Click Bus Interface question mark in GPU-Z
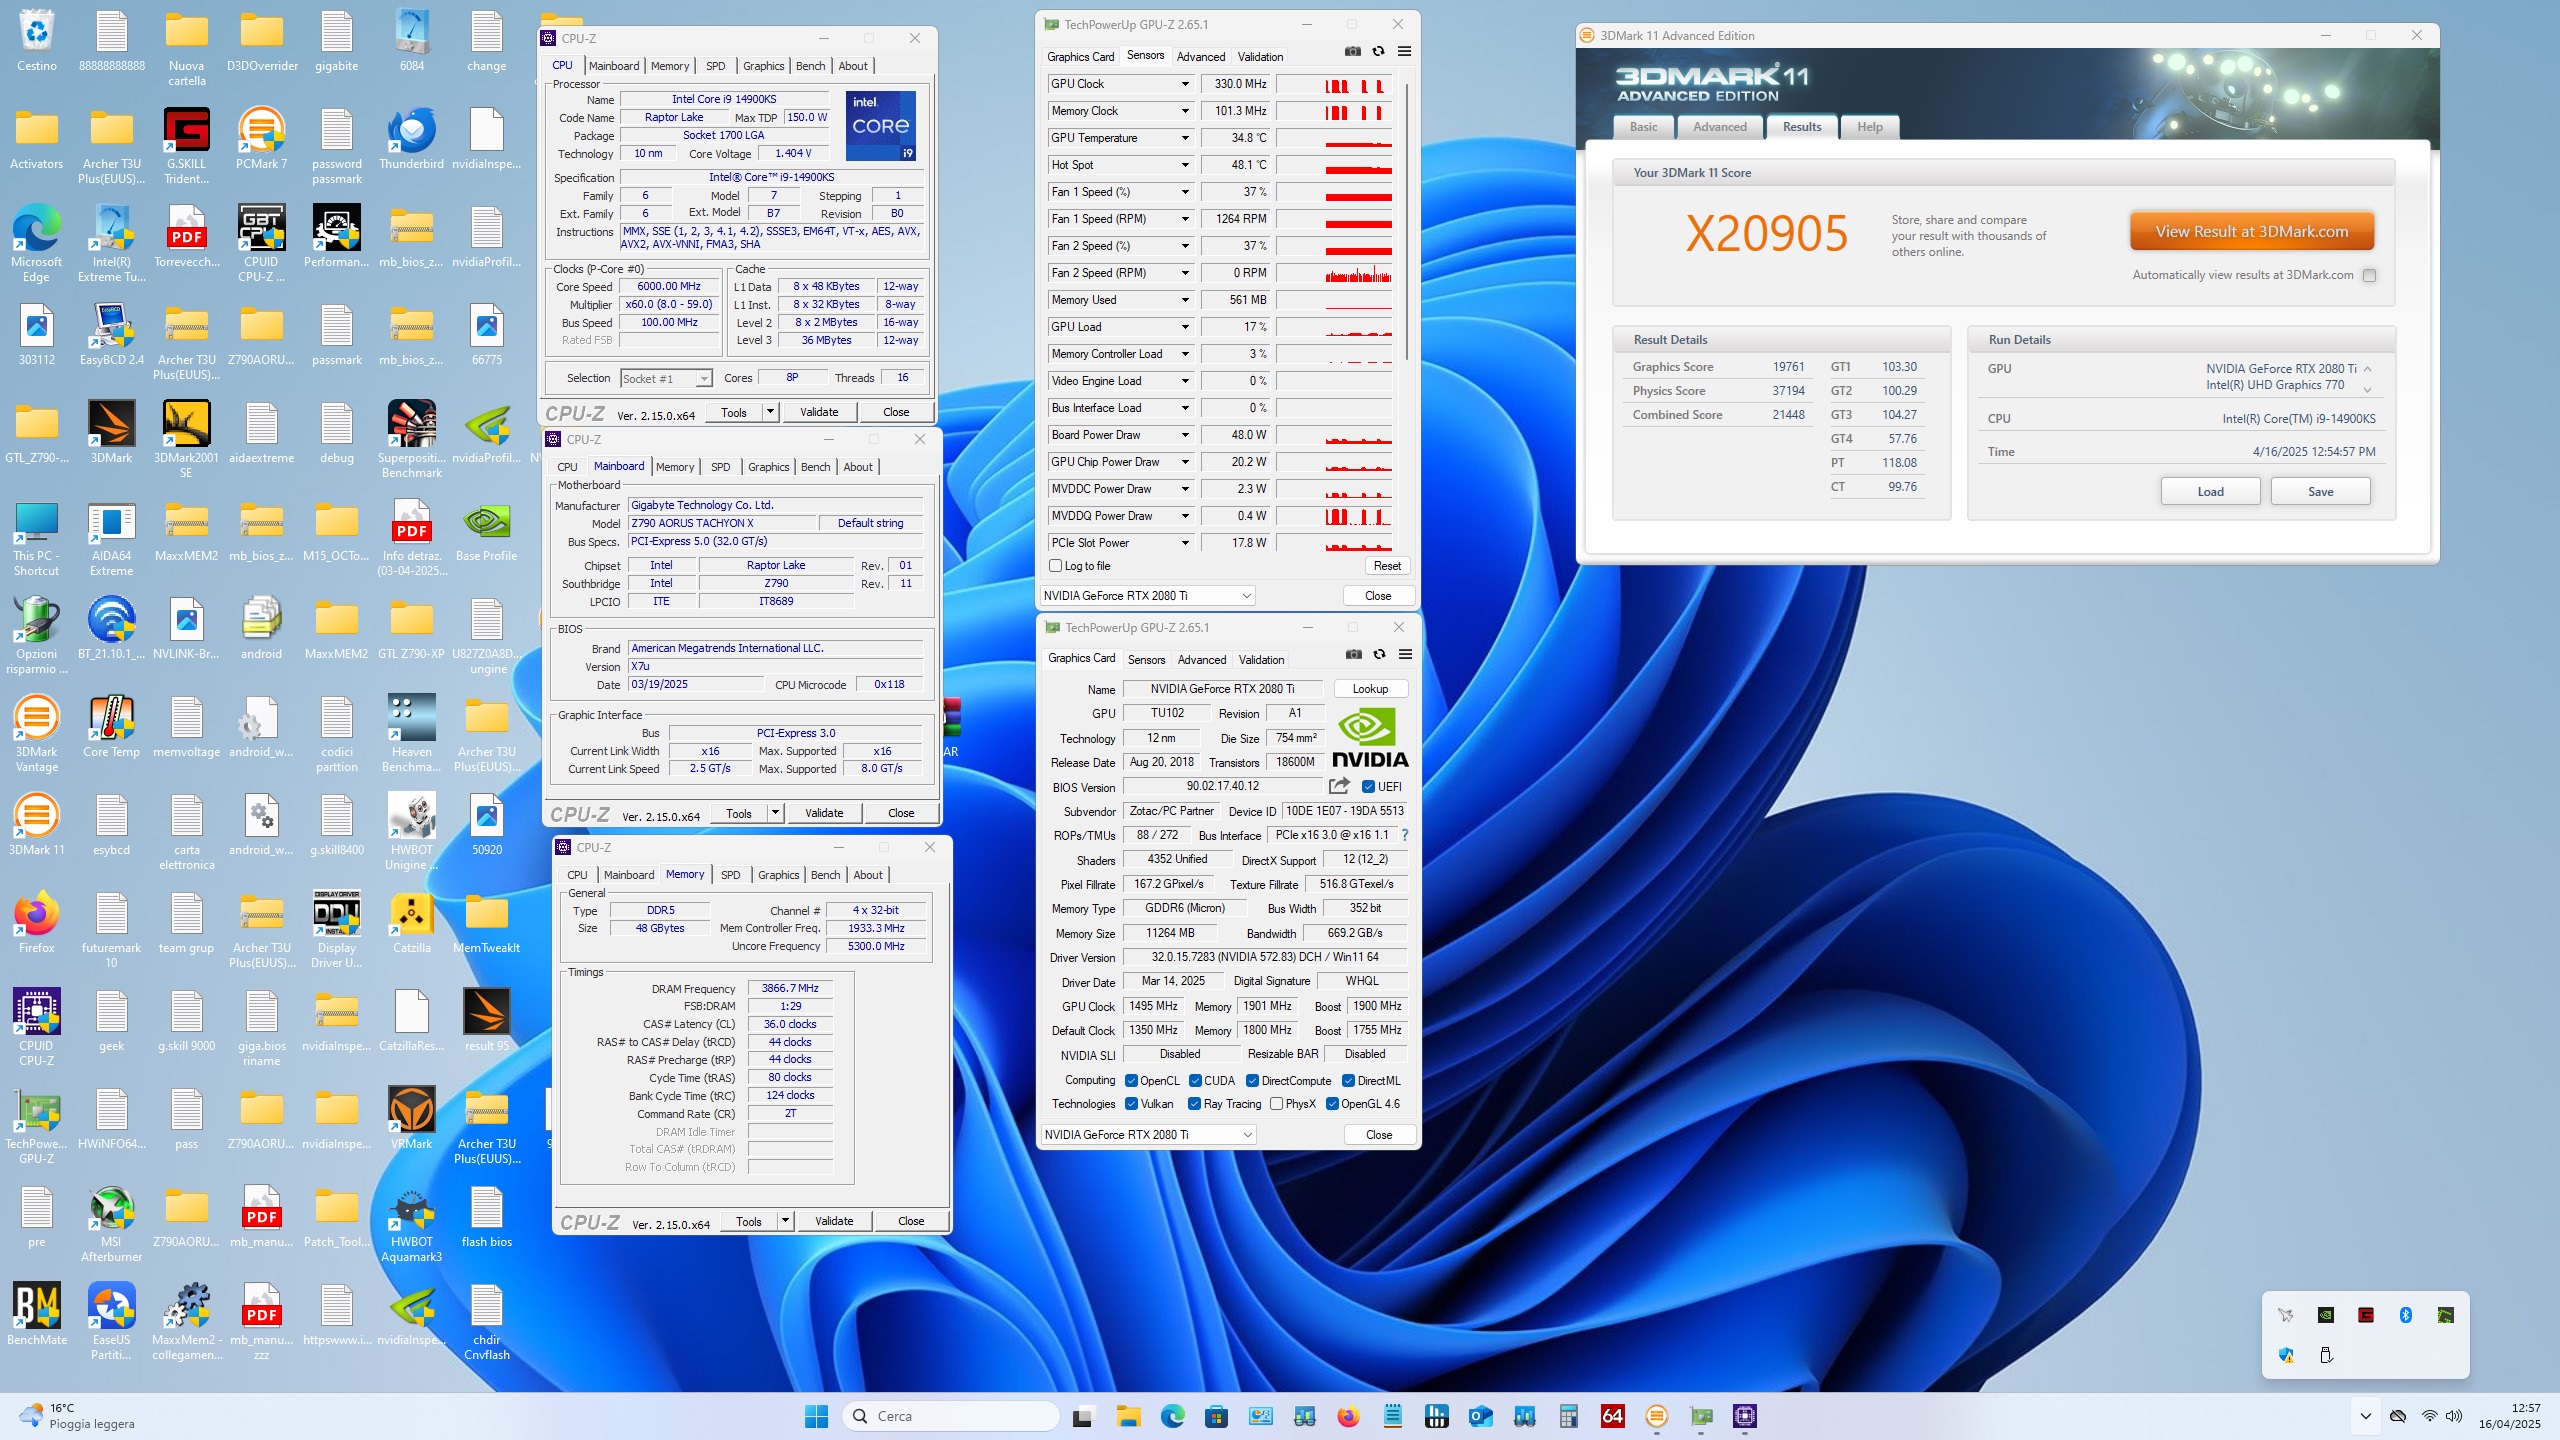 point(1404,835)
